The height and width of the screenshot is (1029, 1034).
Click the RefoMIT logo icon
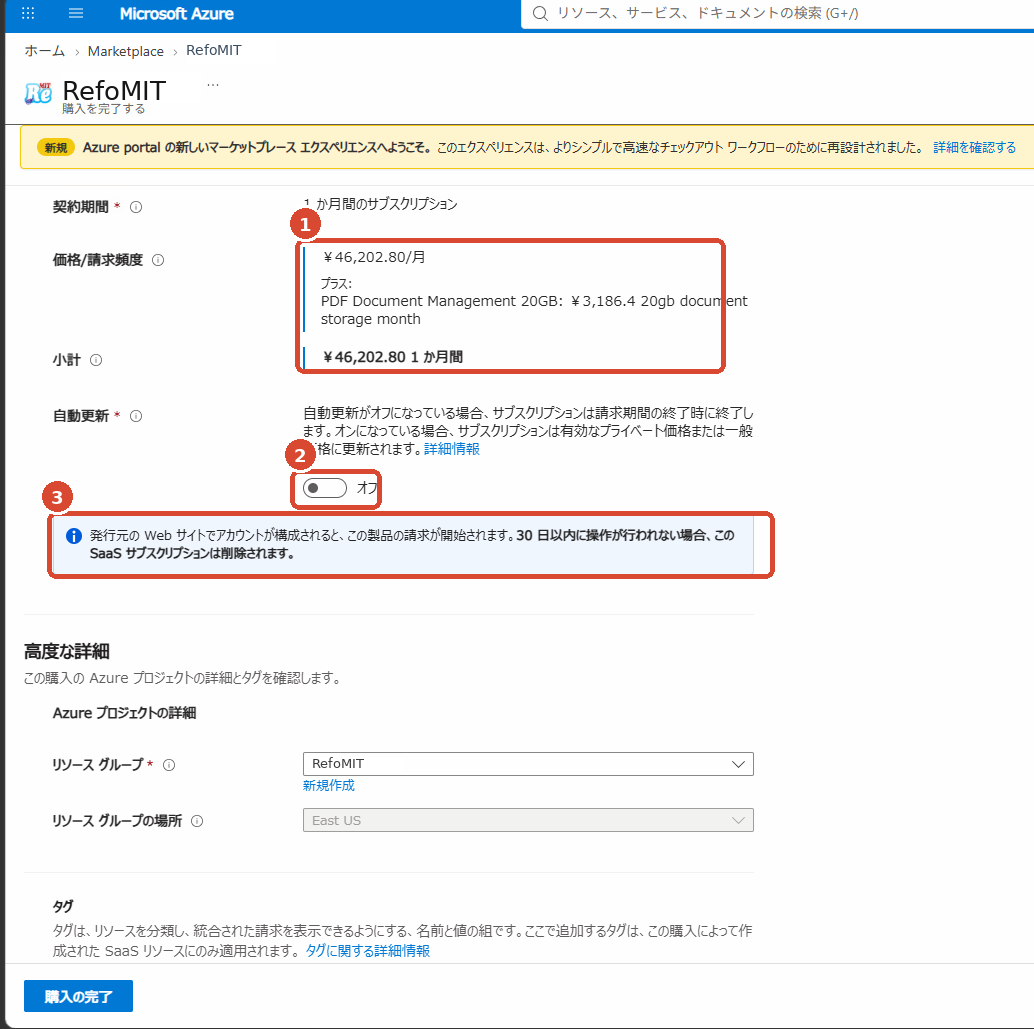(x=38, y=94)
